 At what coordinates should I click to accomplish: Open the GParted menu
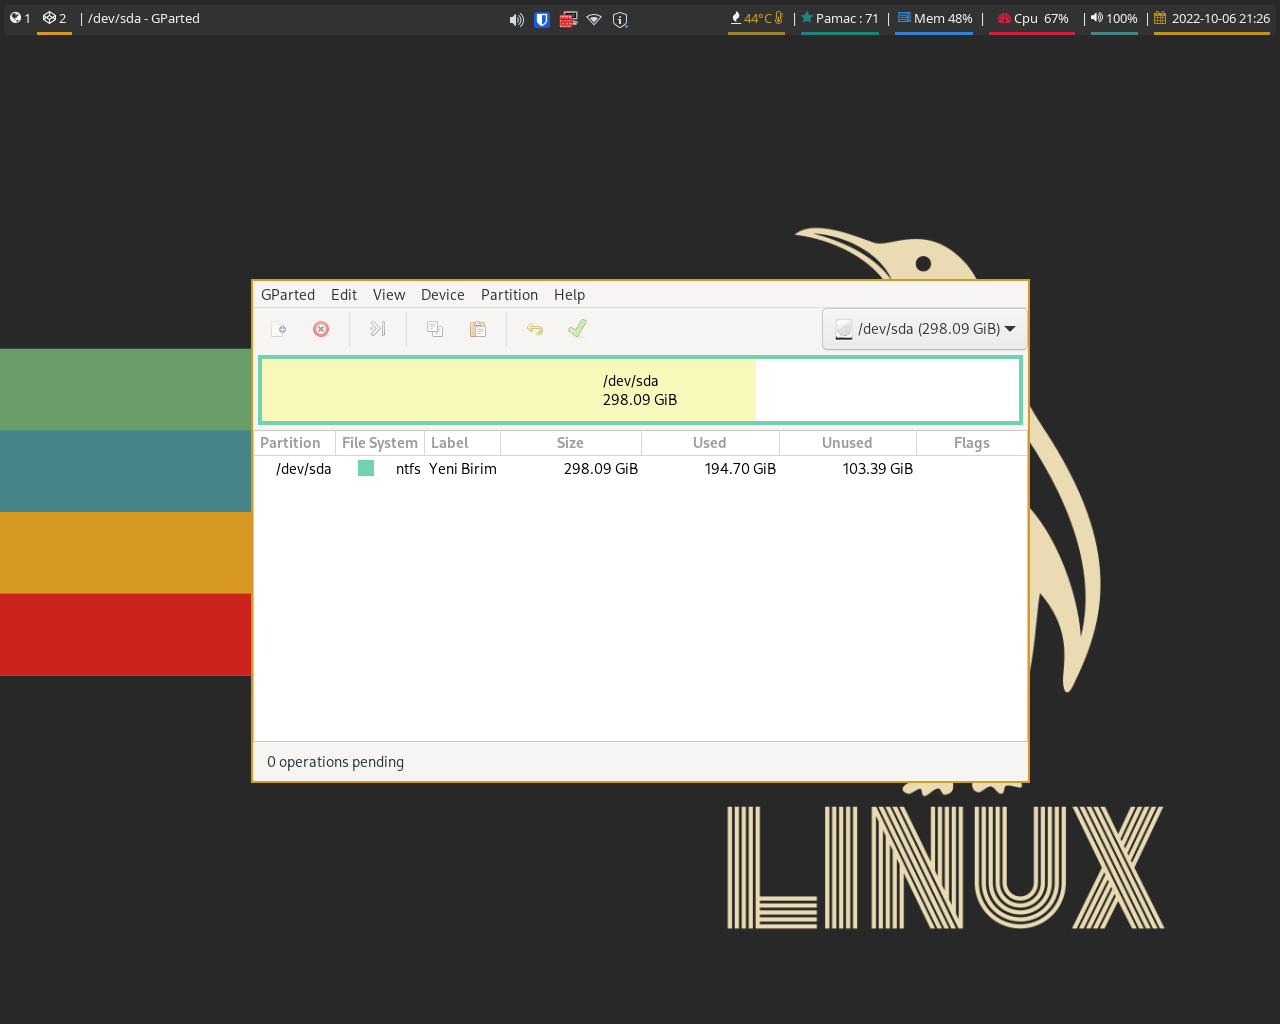click(288, 295)
